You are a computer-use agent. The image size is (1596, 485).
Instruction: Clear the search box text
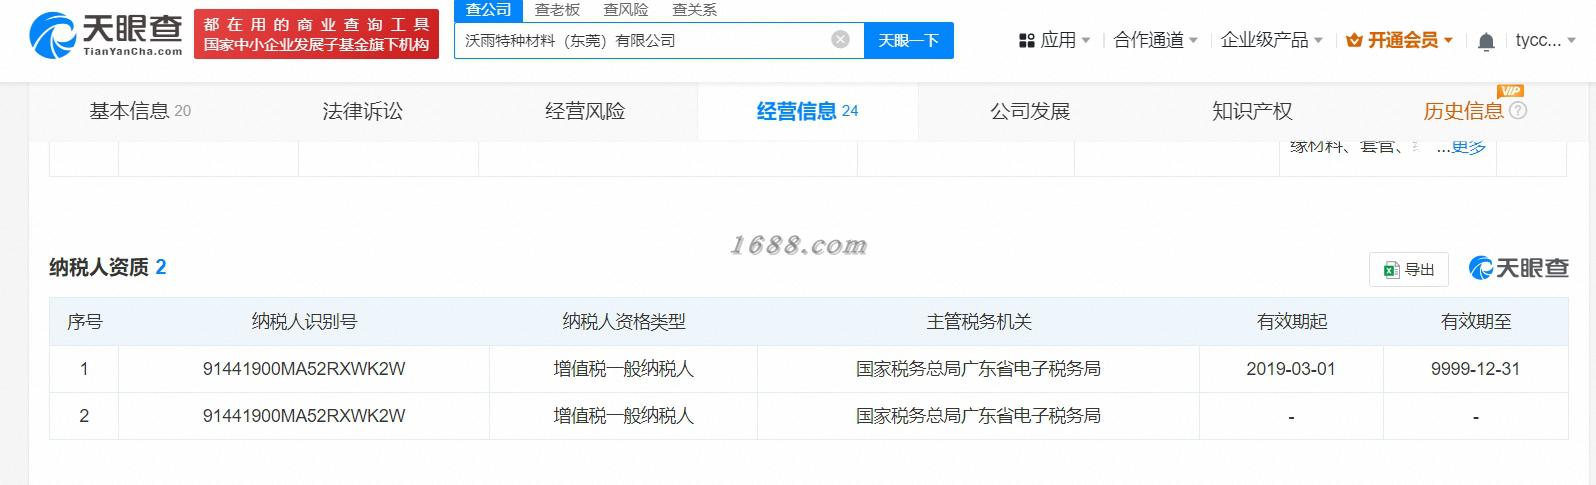click(841, 39)
